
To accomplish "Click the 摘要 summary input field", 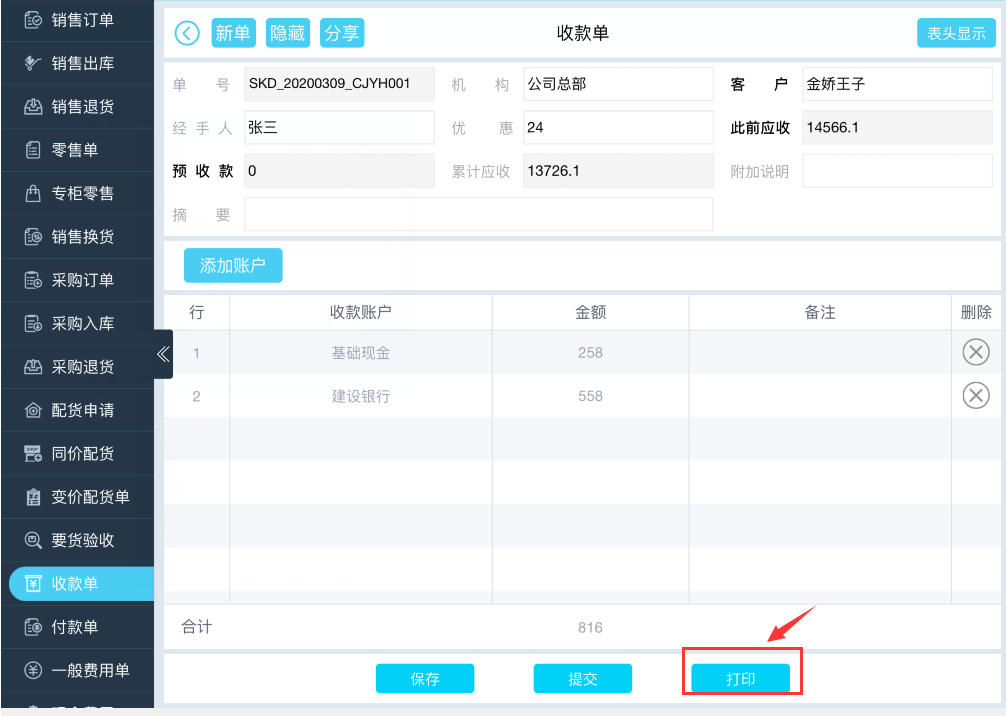I will coord(478,214).
